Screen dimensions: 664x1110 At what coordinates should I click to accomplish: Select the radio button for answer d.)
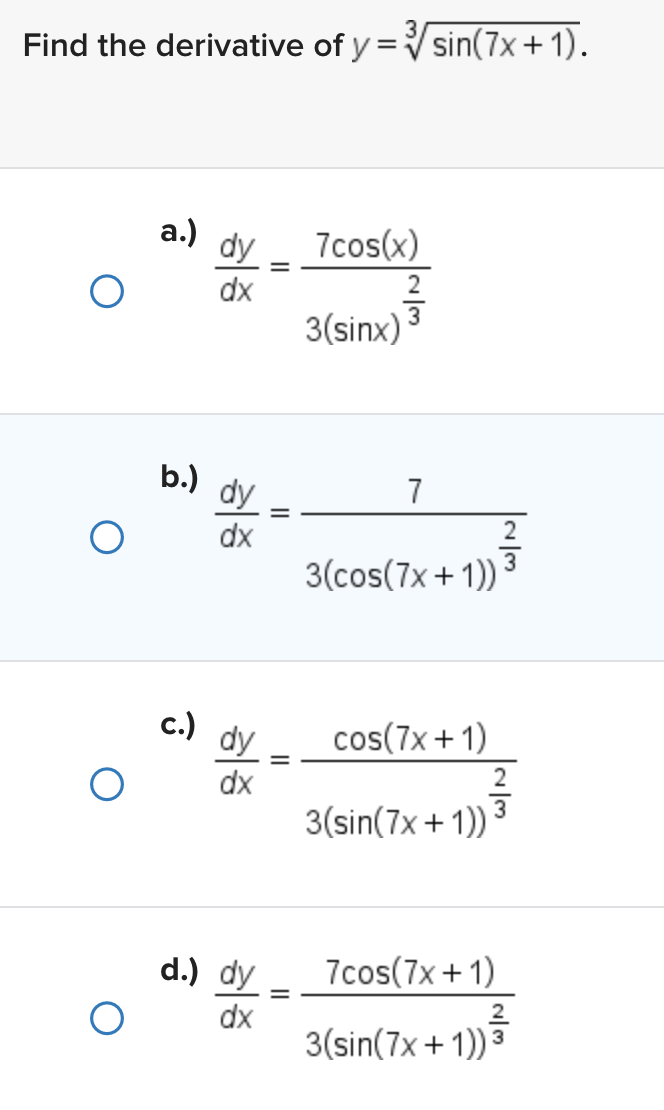point(107,1016)
